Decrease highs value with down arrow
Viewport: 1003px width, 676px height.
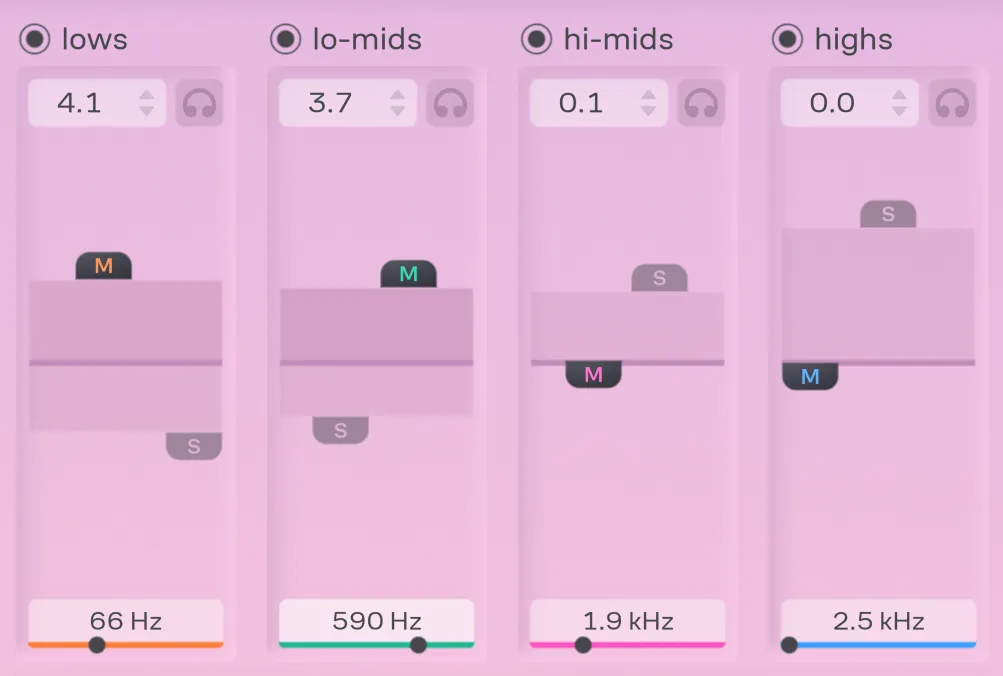tap(899, 111)
